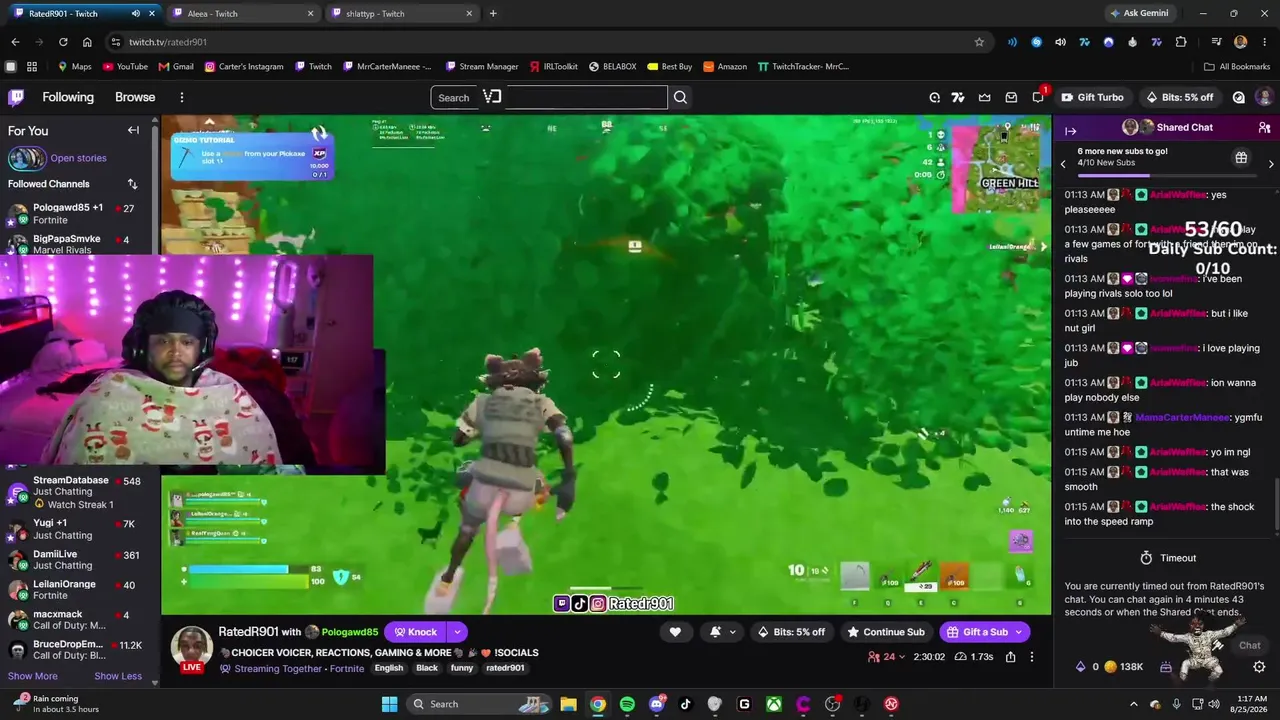The width and height of the screenshot is (1280, 720).
Task: Reload the current Twitch page
Action: [63, 42]
